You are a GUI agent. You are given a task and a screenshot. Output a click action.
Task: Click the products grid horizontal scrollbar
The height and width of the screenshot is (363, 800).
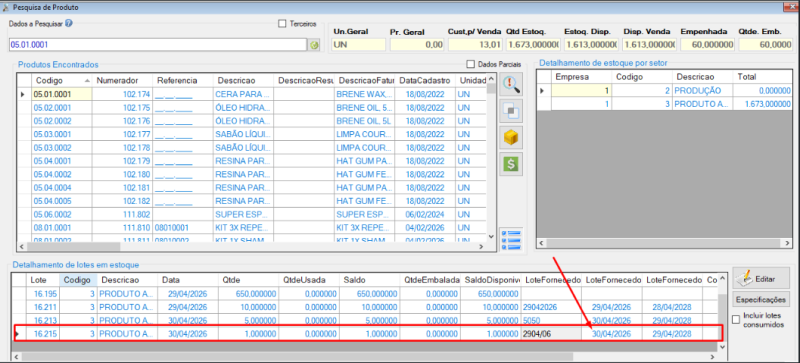click(x=252, y=247)
